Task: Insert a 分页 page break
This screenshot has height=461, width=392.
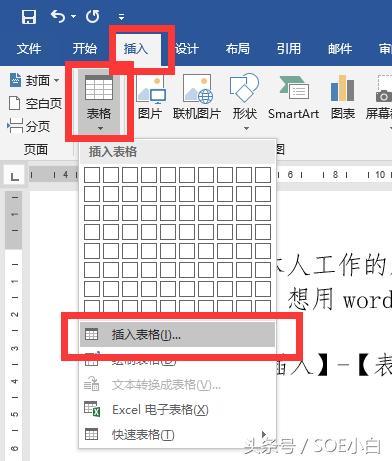Action: [29, 126]
